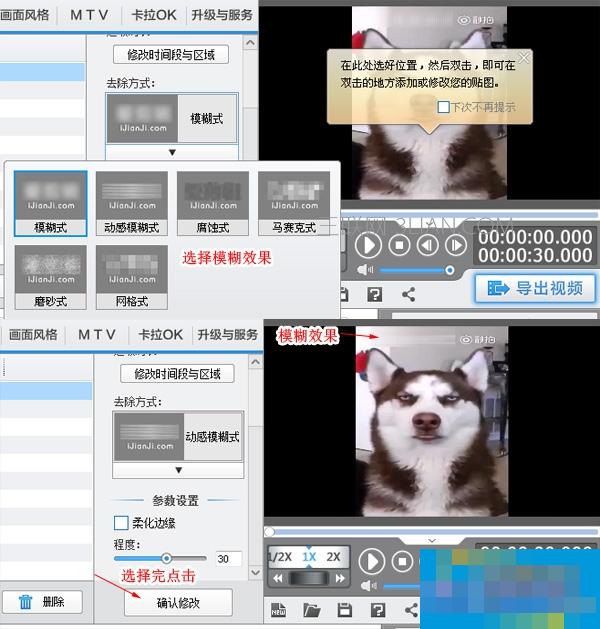The image size is (600, 629).
Task: Open the 卡拉OK tab in lower window
Action: click(160, 335)
